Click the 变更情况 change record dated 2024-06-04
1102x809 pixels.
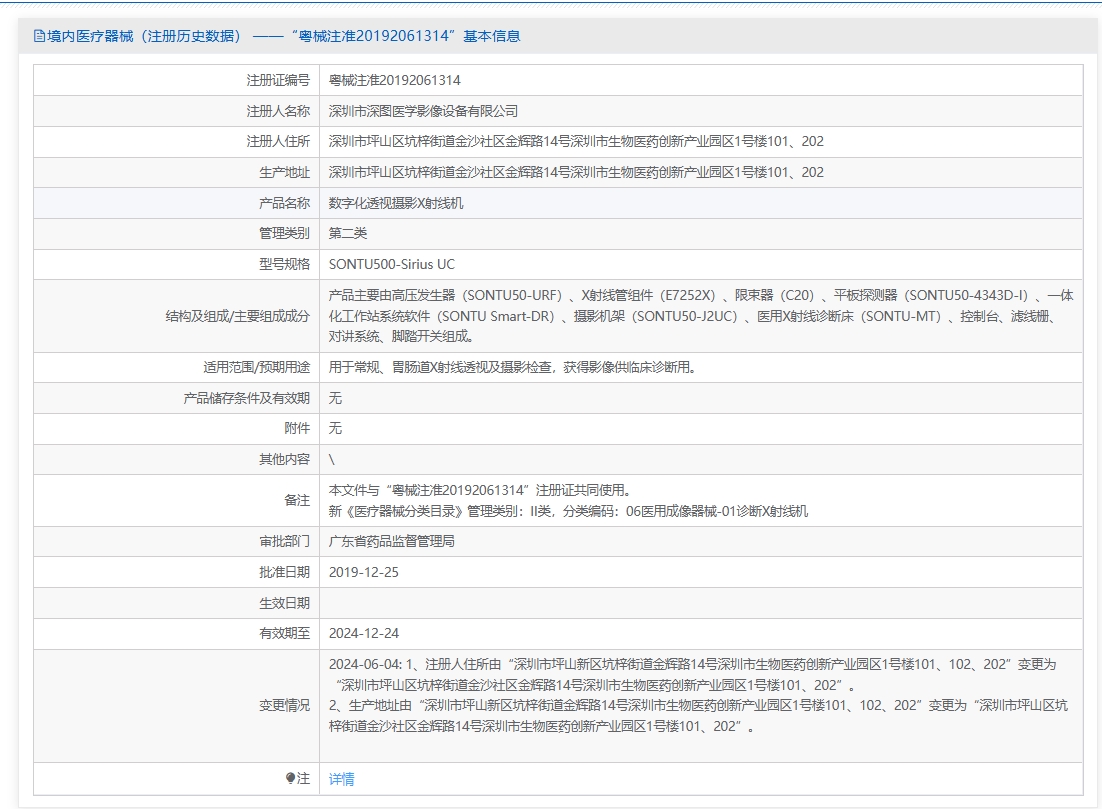(698, 695)
